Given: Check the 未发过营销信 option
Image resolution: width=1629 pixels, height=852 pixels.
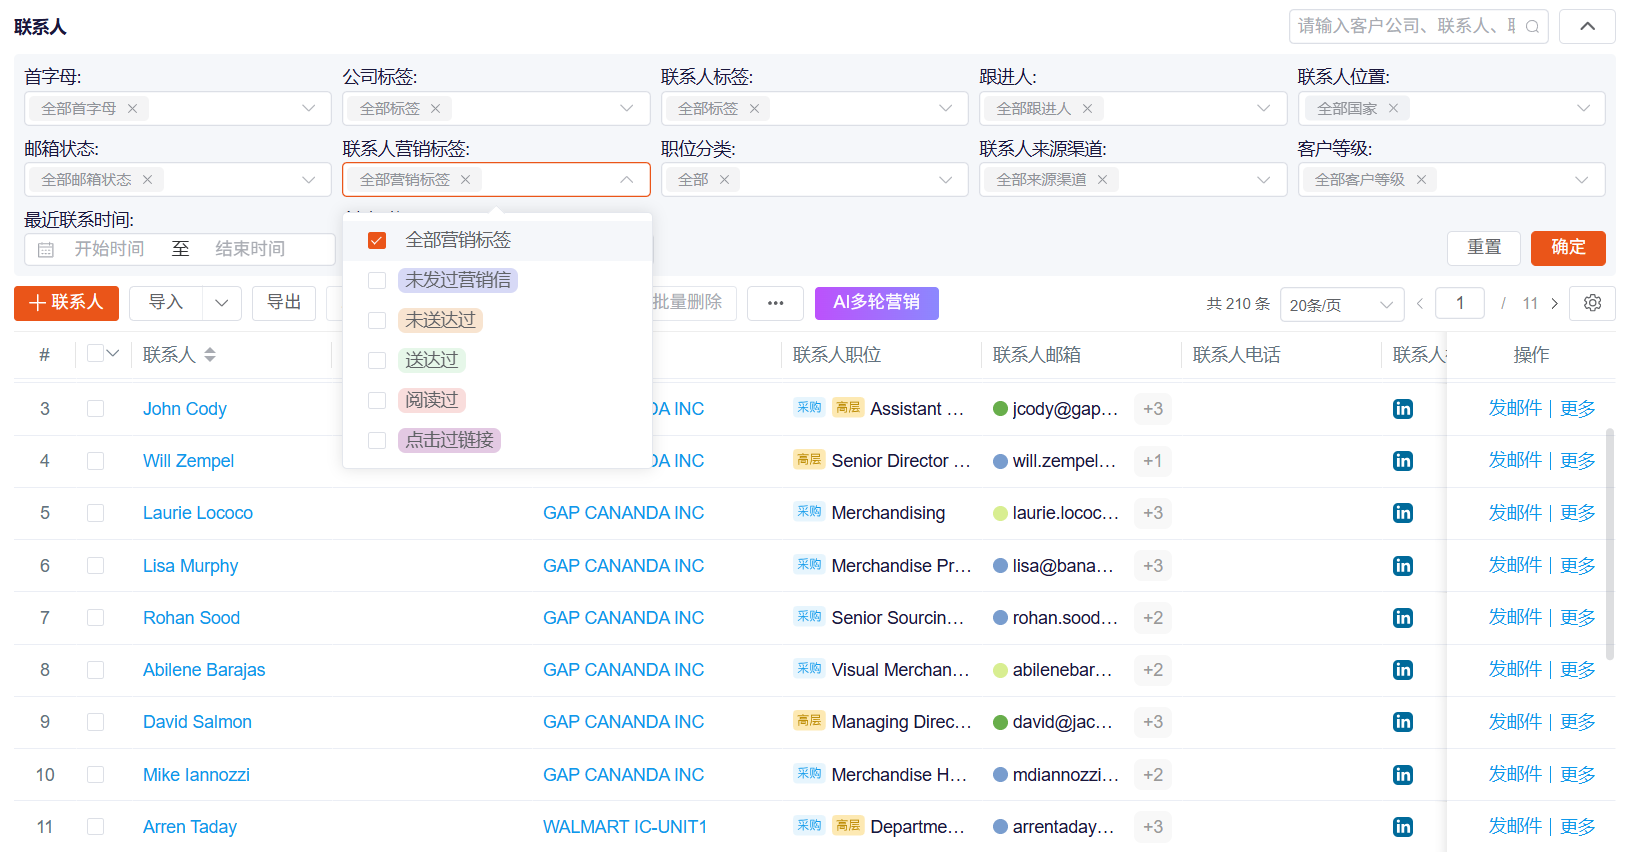Looking at the screenshot, I should pyautogui.click(x=377, y=281).
